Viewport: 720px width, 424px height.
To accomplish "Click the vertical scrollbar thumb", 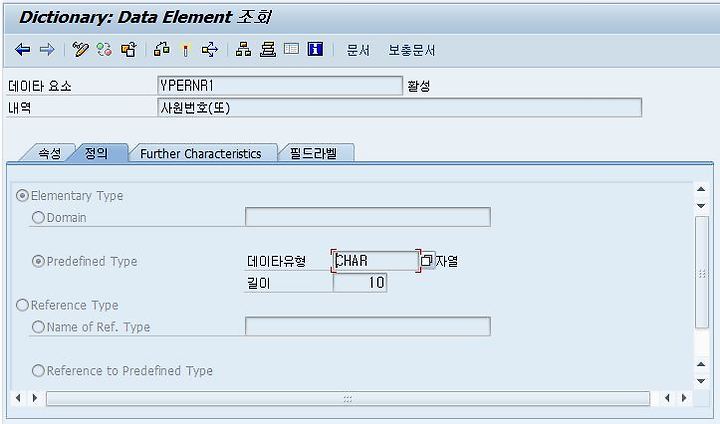I will 702,273.
